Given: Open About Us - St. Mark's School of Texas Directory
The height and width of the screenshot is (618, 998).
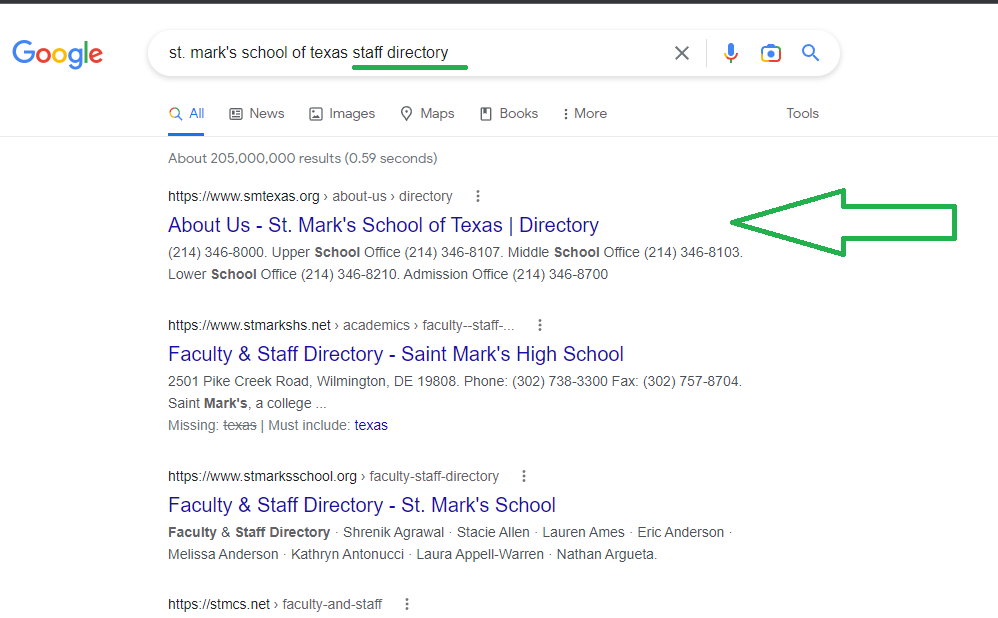Looking at the screenshot, I should point(383,225).
